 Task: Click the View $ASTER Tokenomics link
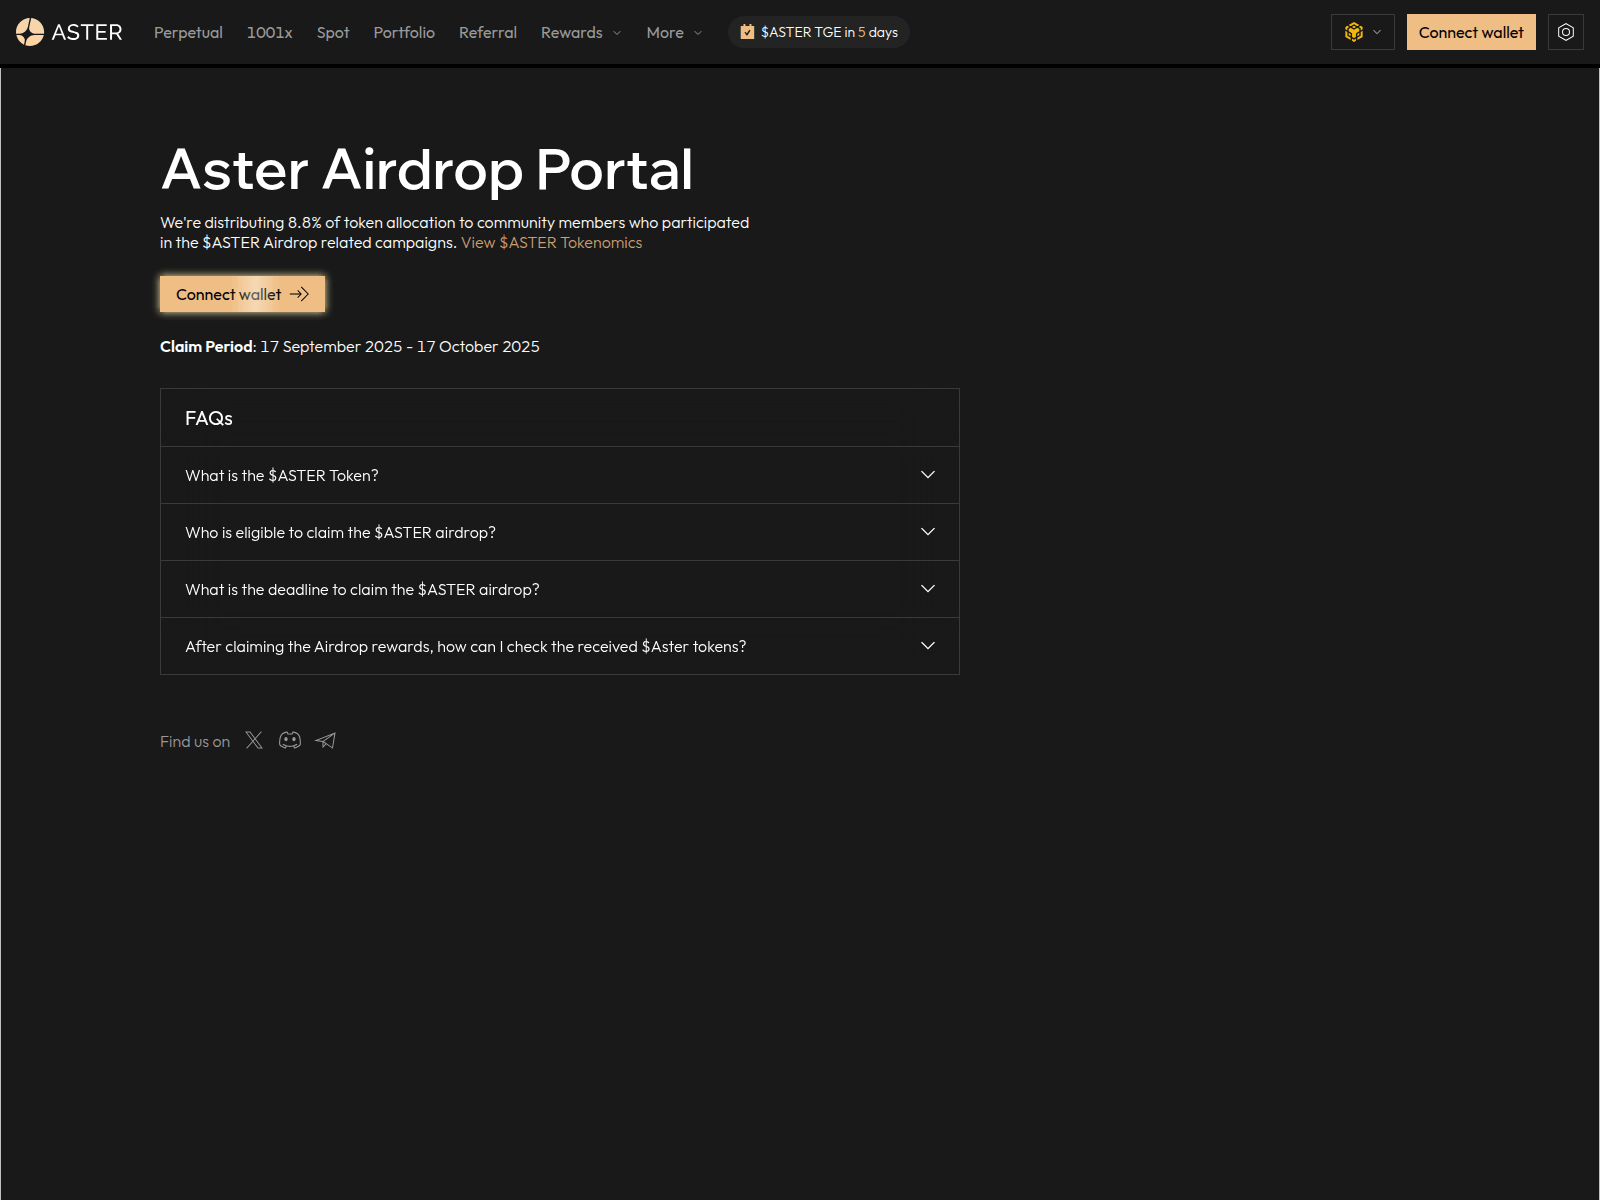551,242
